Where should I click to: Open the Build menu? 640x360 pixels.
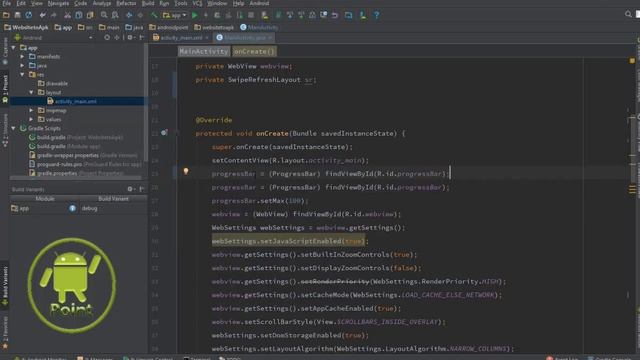[148, 3]
